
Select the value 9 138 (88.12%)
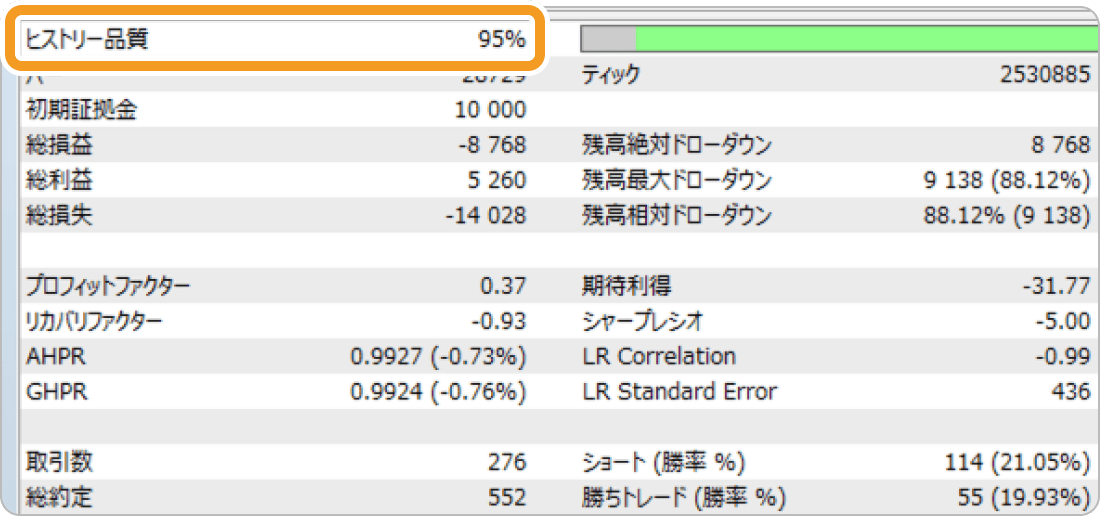click(x=1007, y=181)
